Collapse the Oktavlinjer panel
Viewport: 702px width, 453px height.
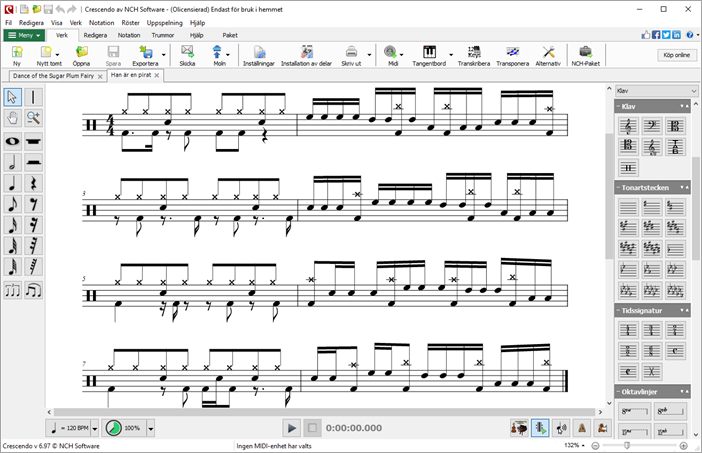pos(620,392)
